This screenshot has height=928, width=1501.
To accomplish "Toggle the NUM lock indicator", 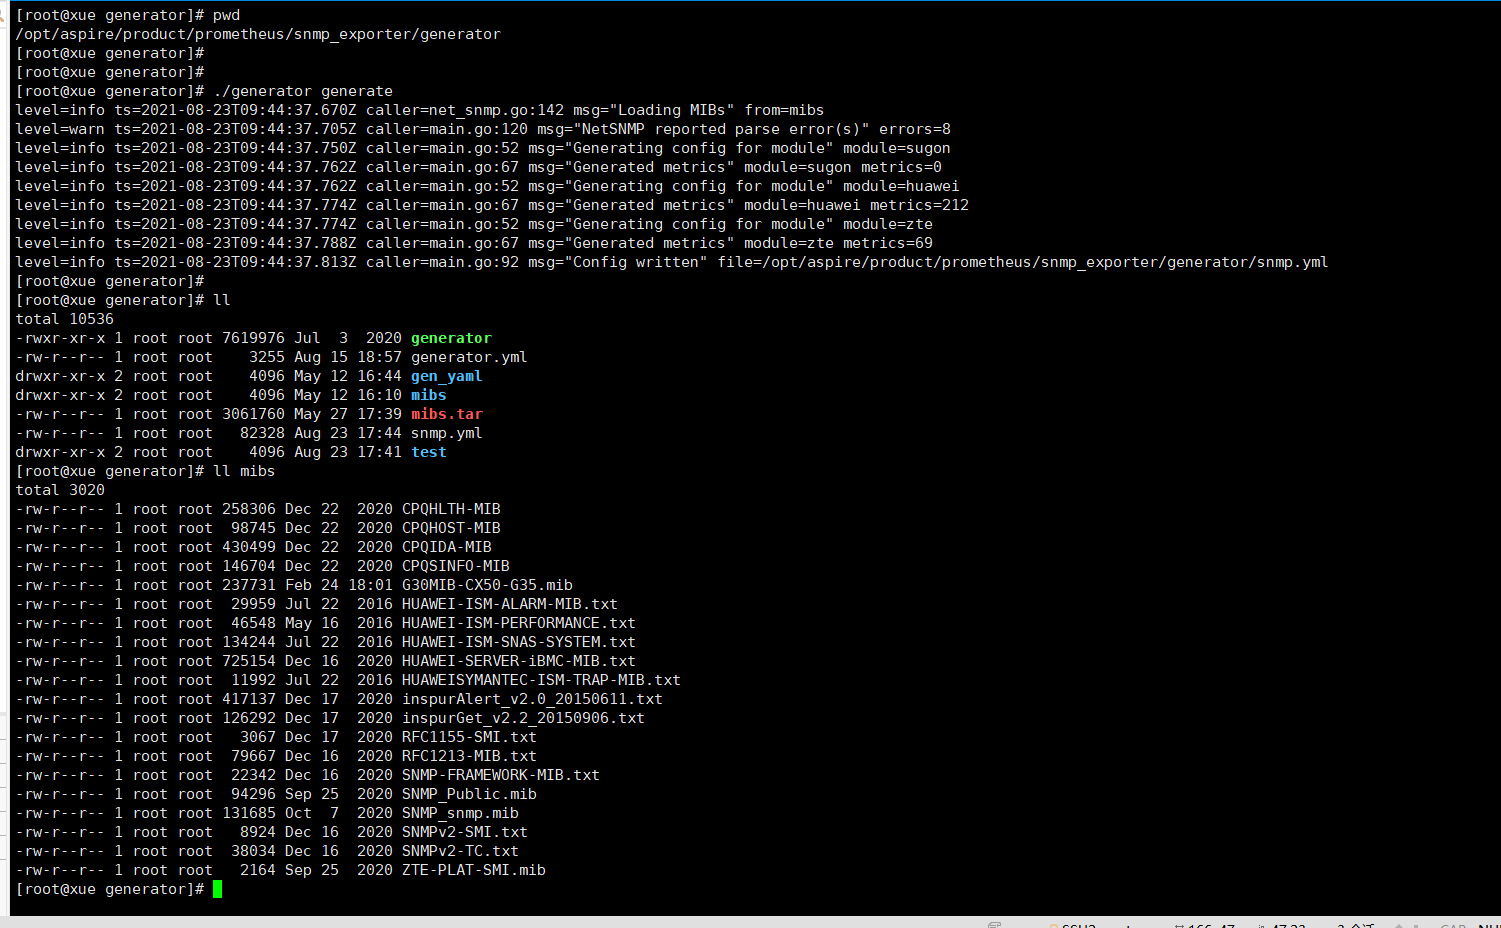I will [1489, 925].
